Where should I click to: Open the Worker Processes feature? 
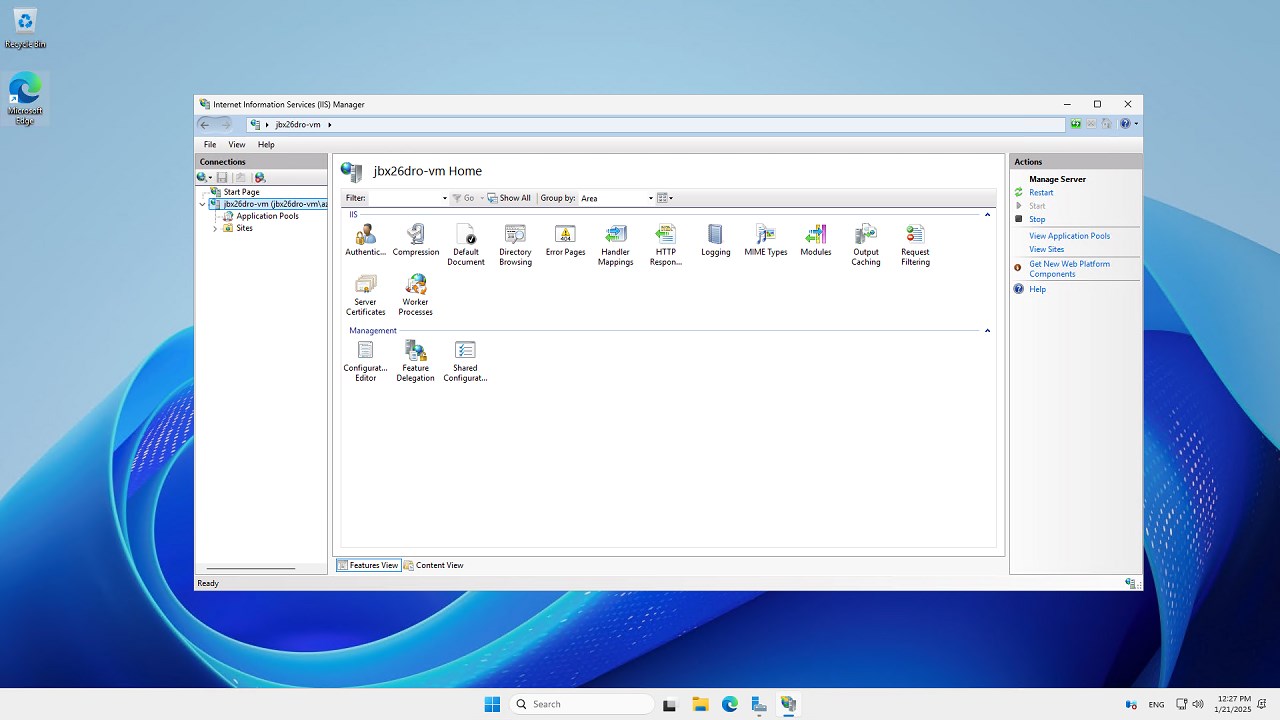point(415,285)
